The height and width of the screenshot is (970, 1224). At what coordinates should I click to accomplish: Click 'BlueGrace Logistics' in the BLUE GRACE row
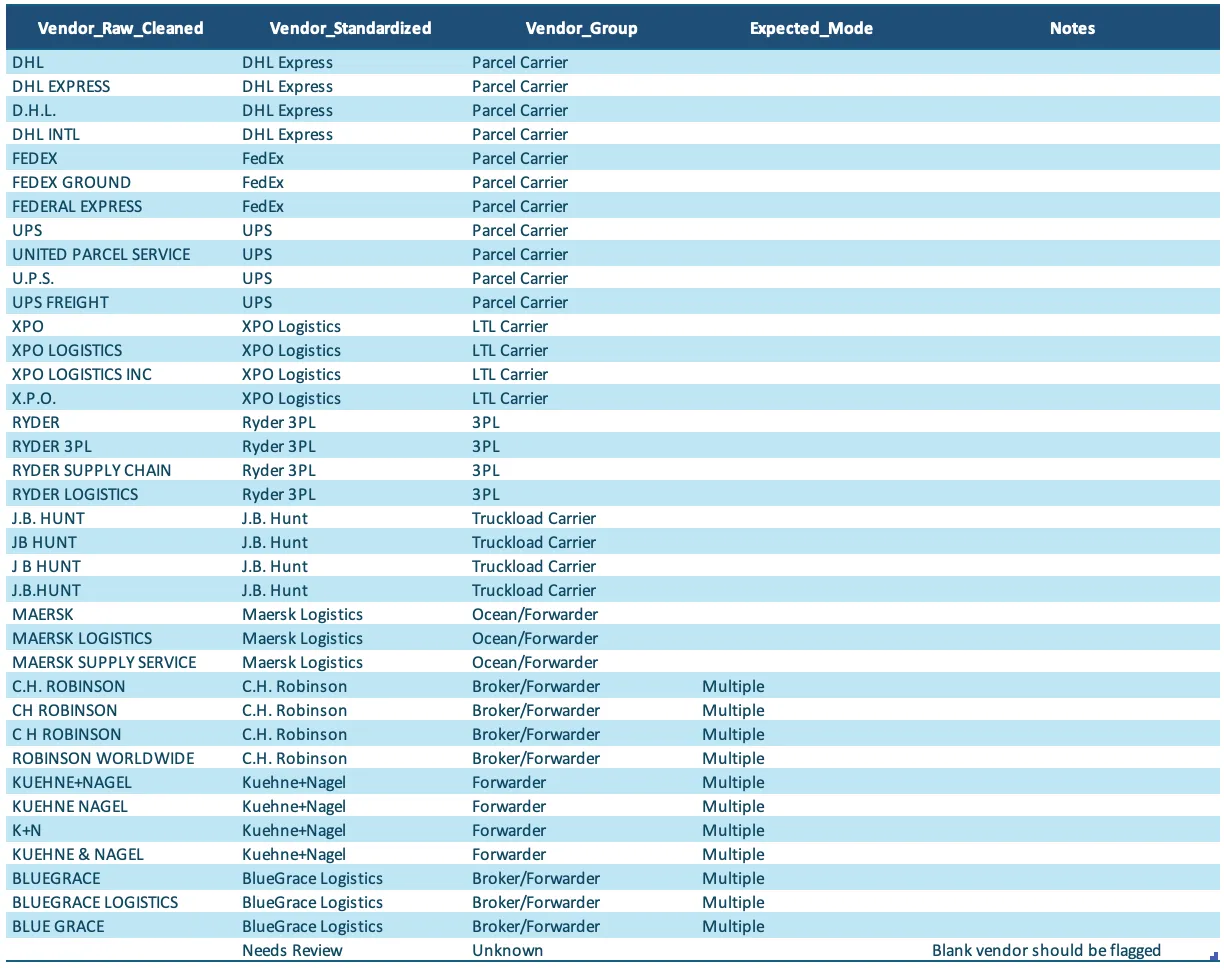(312, 926)
